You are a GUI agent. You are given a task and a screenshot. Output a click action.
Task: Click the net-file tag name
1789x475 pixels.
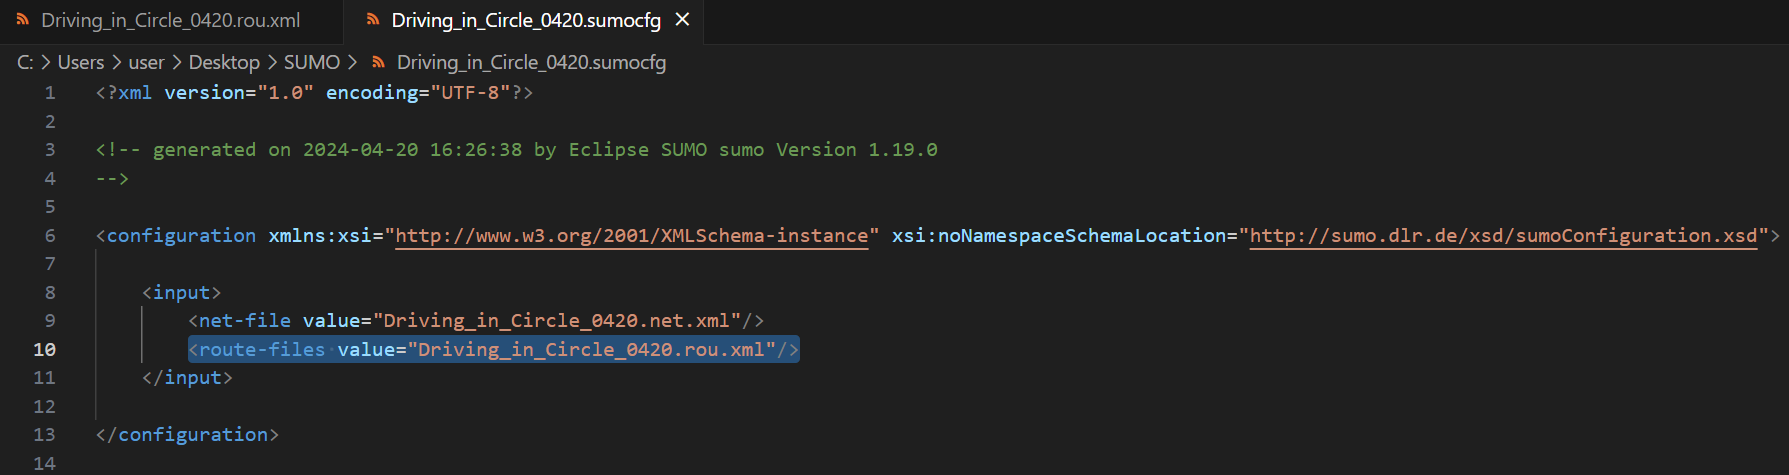point(245,320)
